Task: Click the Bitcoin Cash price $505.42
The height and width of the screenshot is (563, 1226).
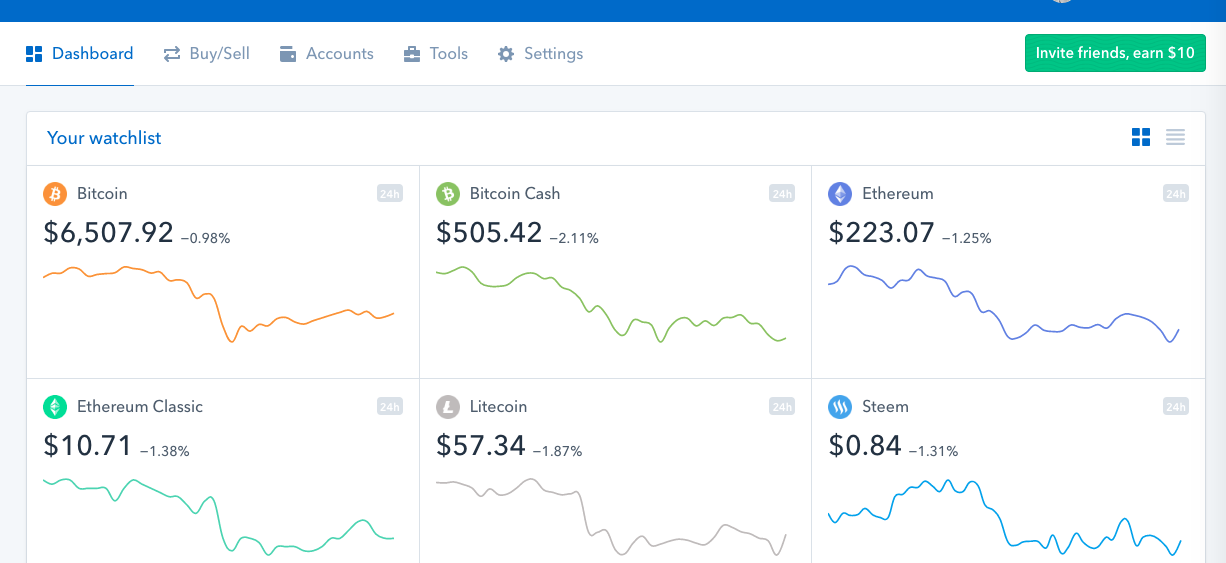Action: [489, 233]
